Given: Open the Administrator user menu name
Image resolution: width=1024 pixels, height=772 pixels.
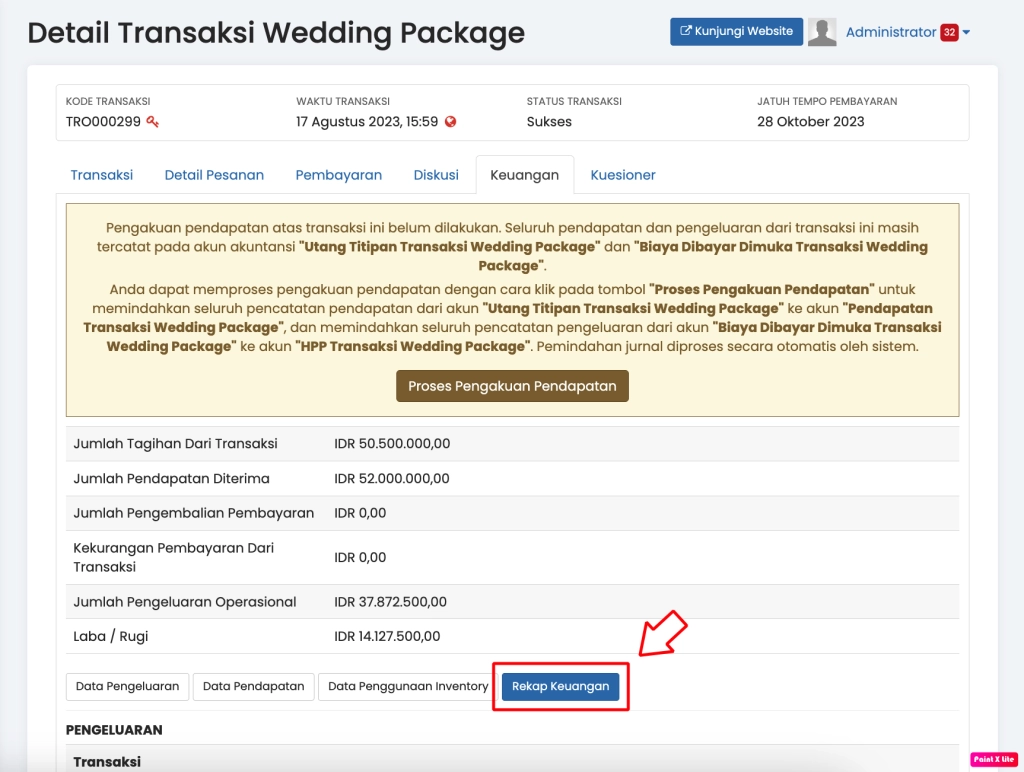Looking at the screenshot, I should [x=890, y=32].
